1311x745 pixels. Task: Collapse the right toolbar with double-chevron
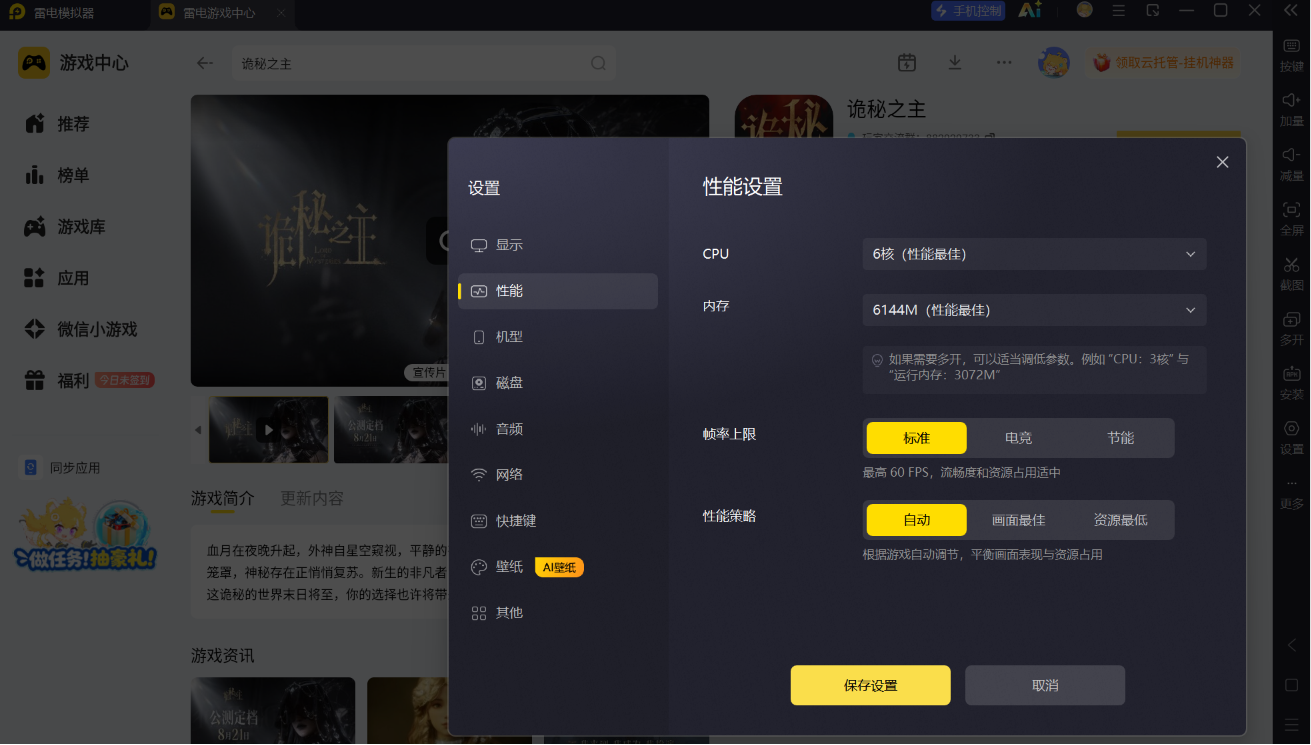pyautogui.click(x=1291, y=10)
